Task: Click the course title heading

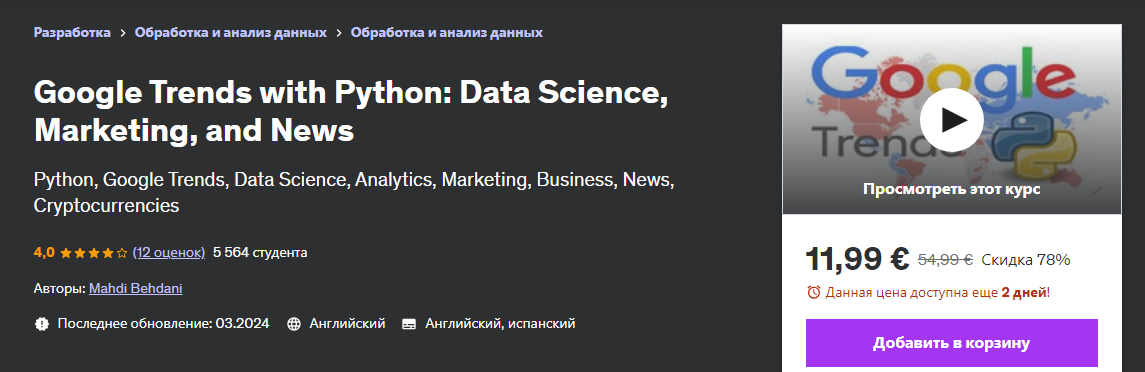Action: pos(351,111)
